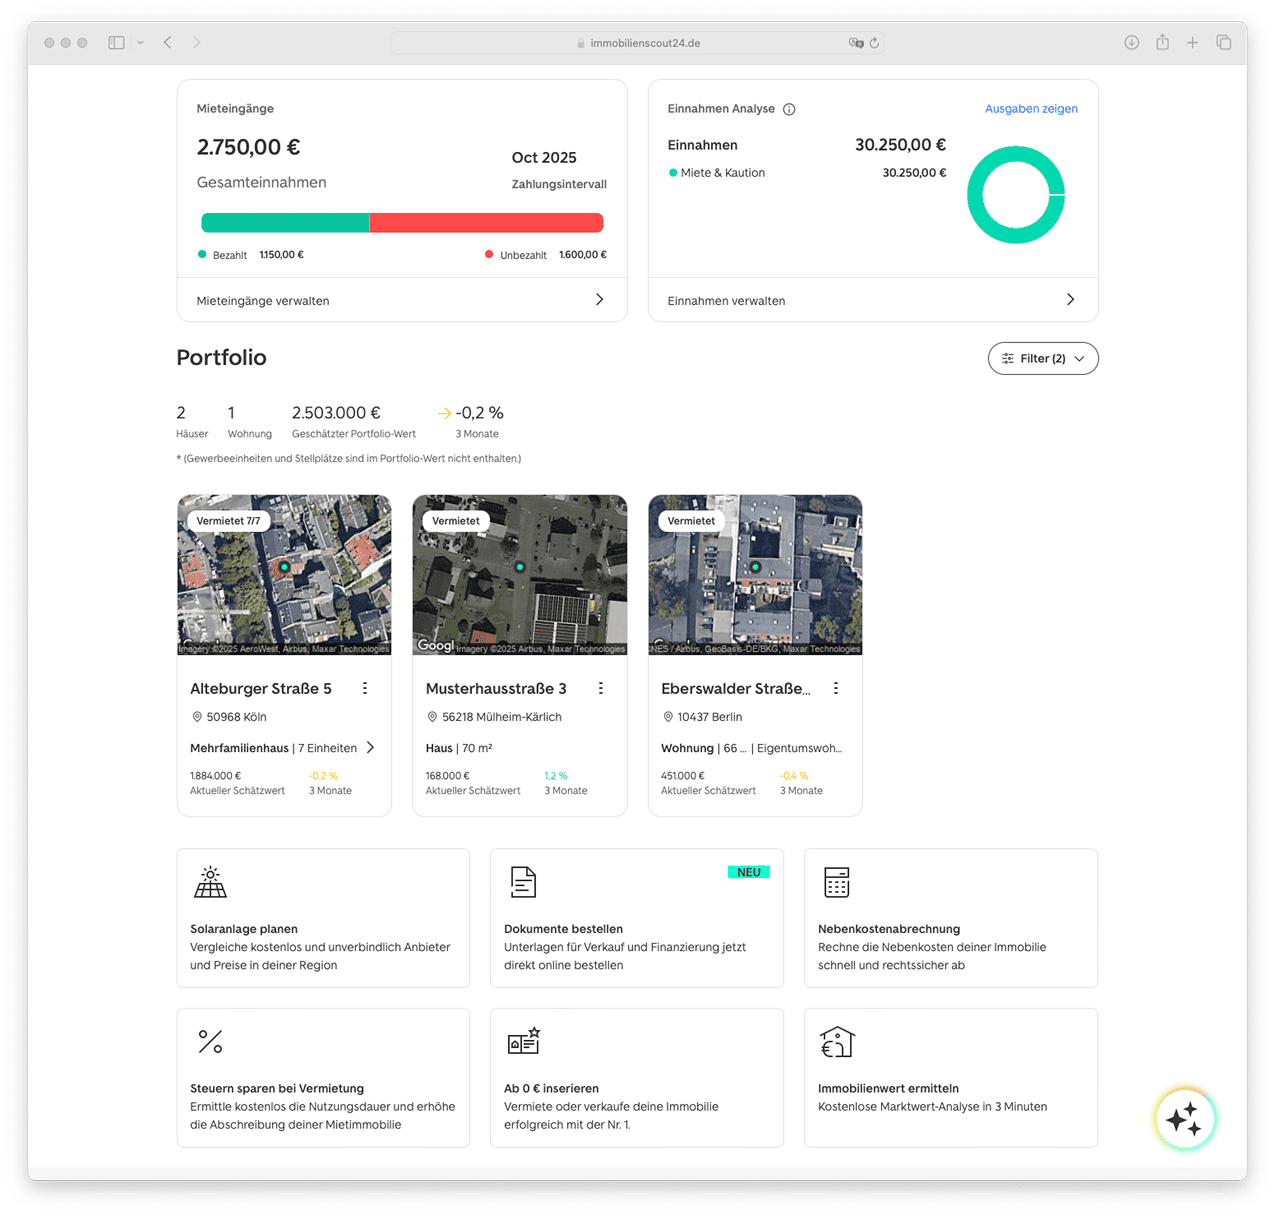Click the Safari reload page icon

point(874,43)
